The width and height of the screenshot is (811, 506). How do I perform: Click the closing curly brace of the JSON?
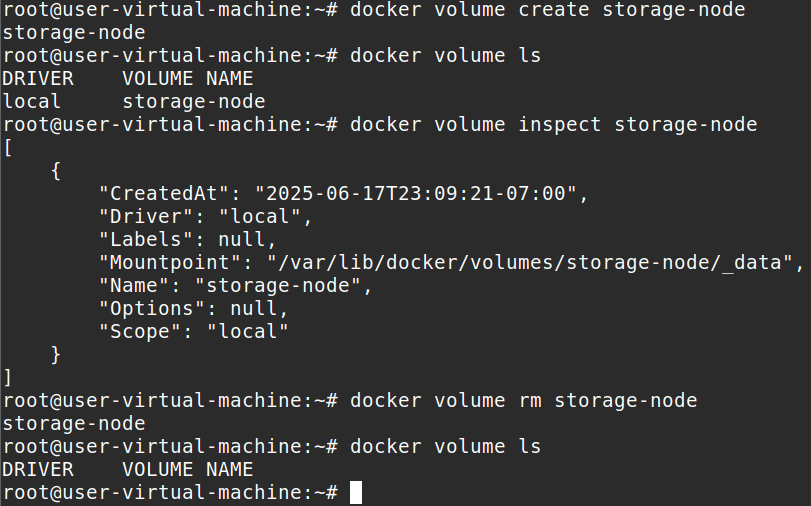point(56,355)
